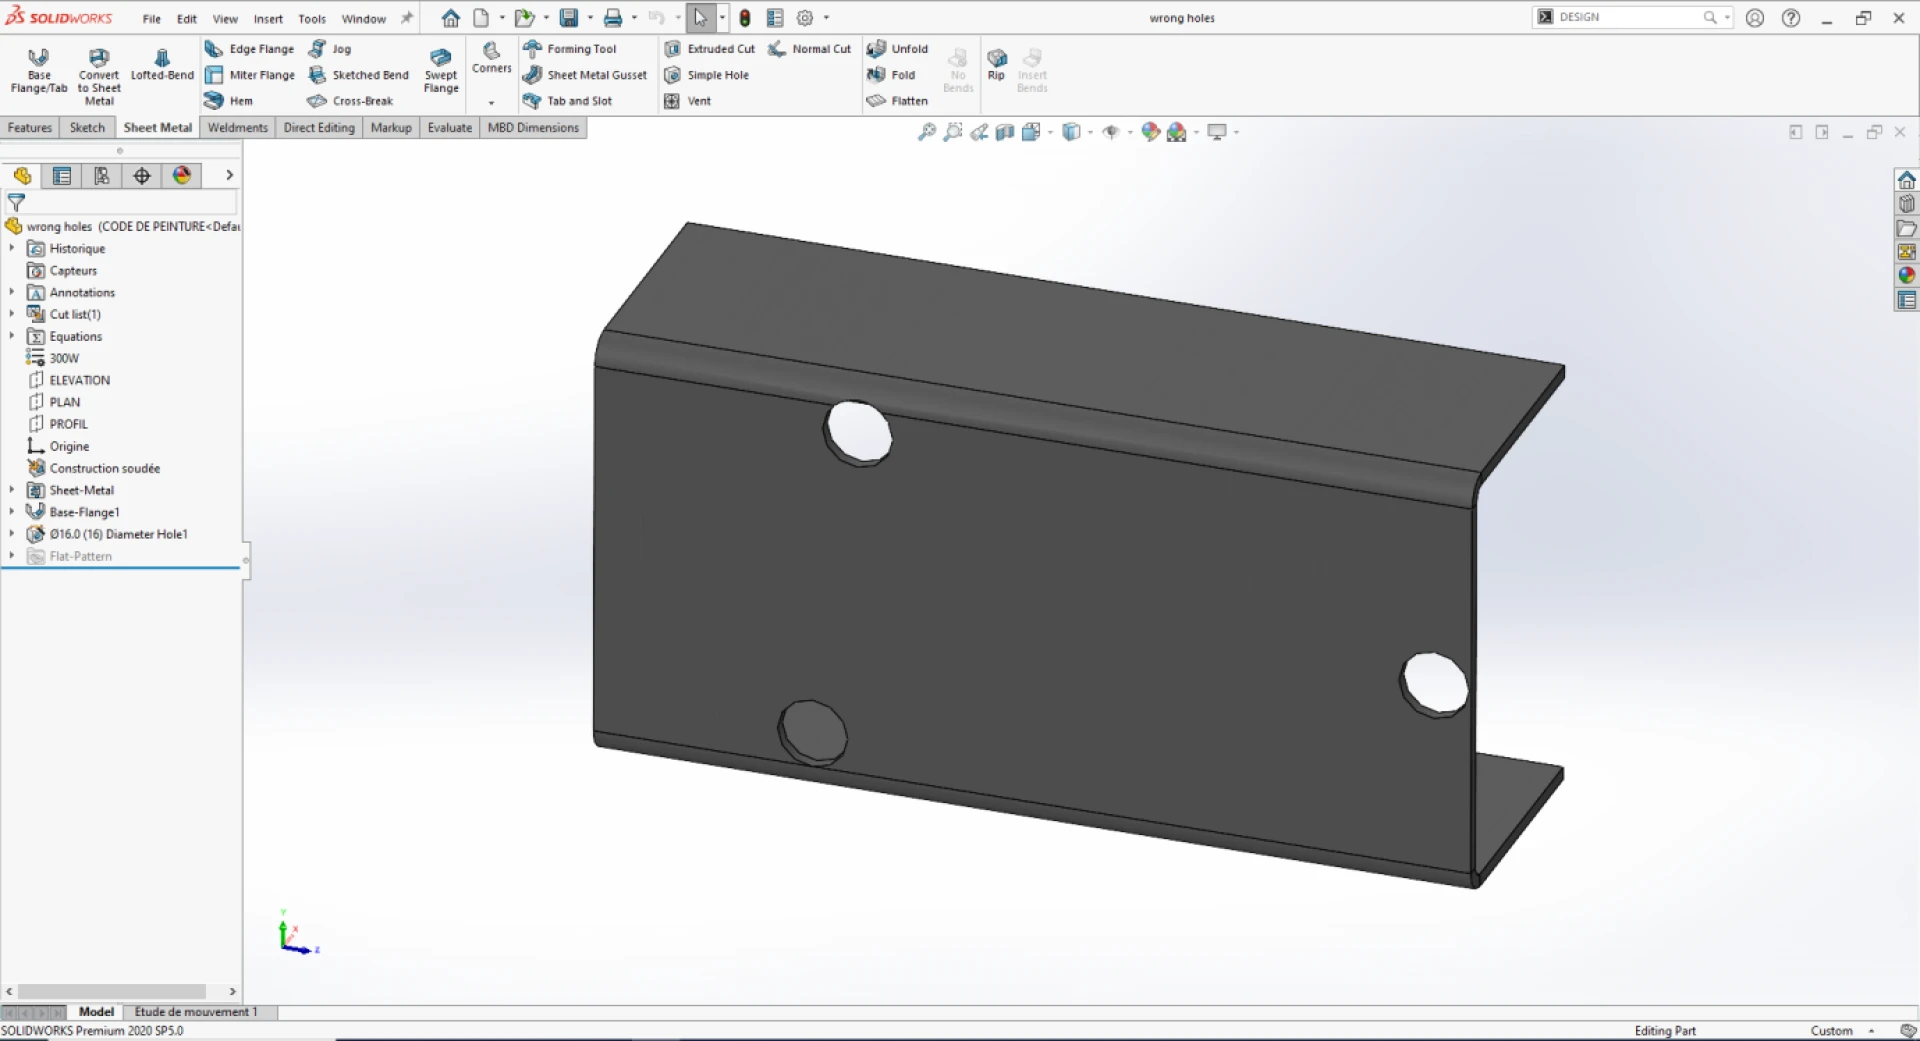Switch to the Sheet Metal ribbon tab

point(156,127)
